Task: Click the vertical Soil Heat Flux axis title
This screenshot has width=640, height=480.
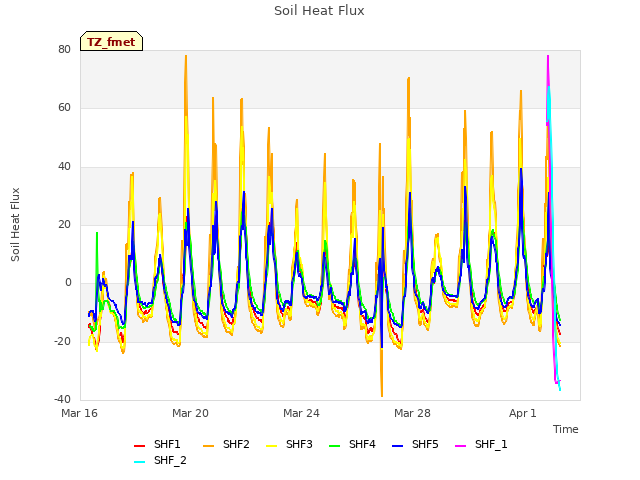Action: click(x=15, y=225)
